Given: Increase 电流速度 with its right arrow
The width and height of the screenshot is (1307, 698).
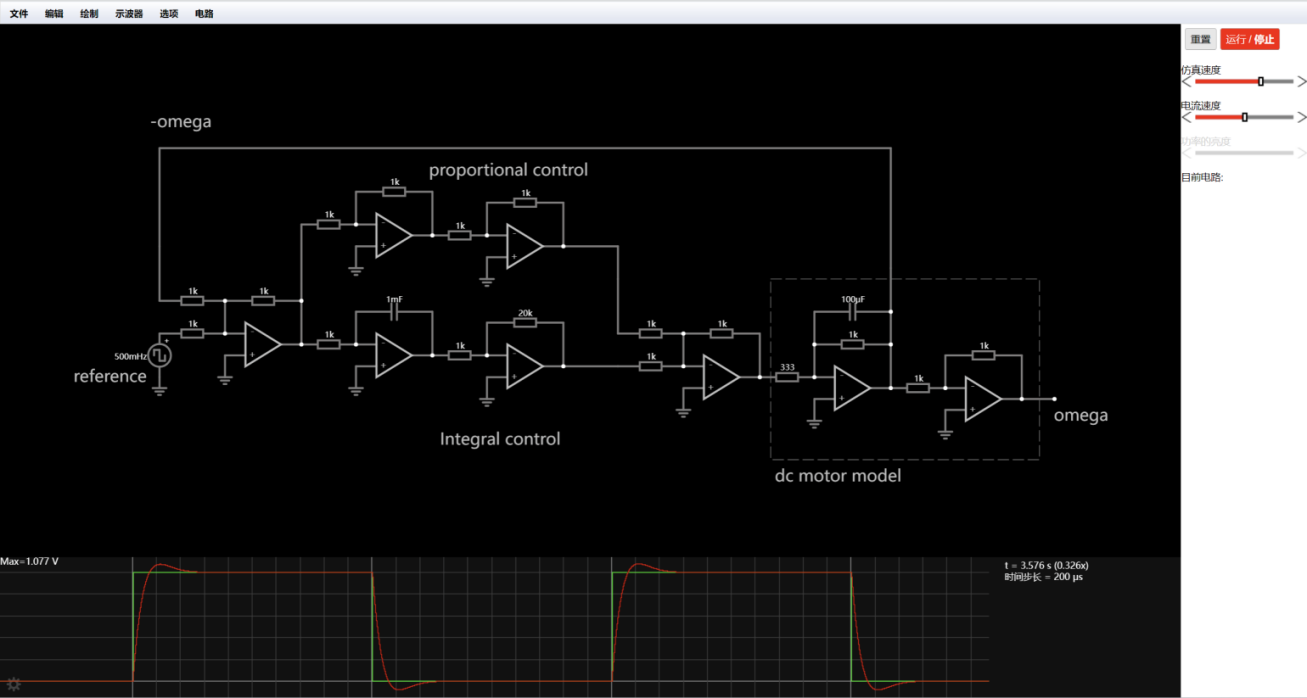Looking at the screenshot, I should click(1301, 117).
